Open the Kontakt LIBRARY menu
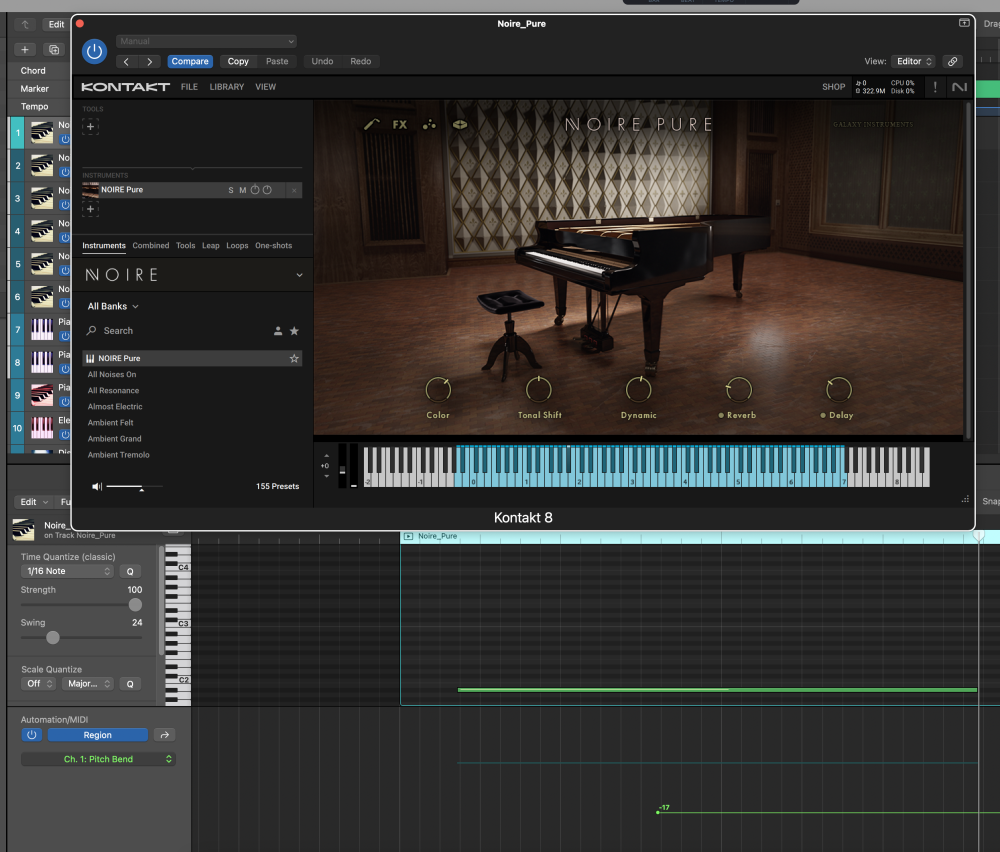The image size is (1000, 852). 226,87
